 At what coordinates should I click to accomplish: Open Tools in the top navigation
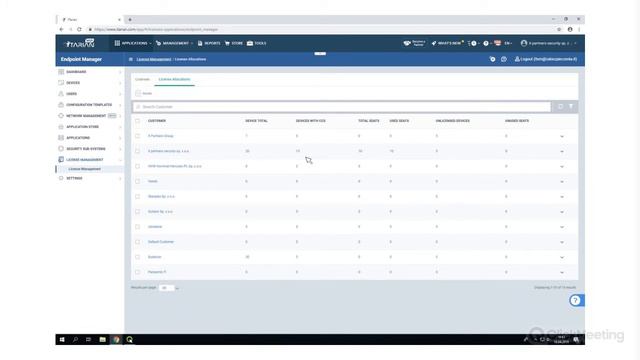point(256,43)
